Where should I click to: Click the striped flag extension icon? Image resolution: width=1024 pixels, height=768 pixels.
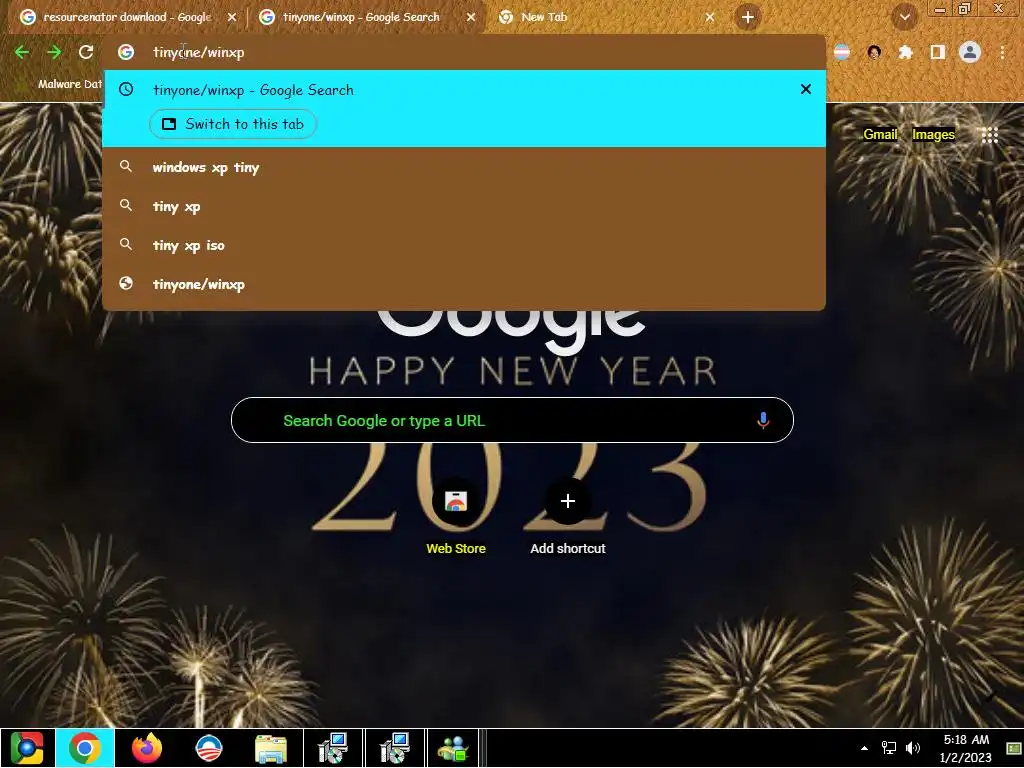842,52
